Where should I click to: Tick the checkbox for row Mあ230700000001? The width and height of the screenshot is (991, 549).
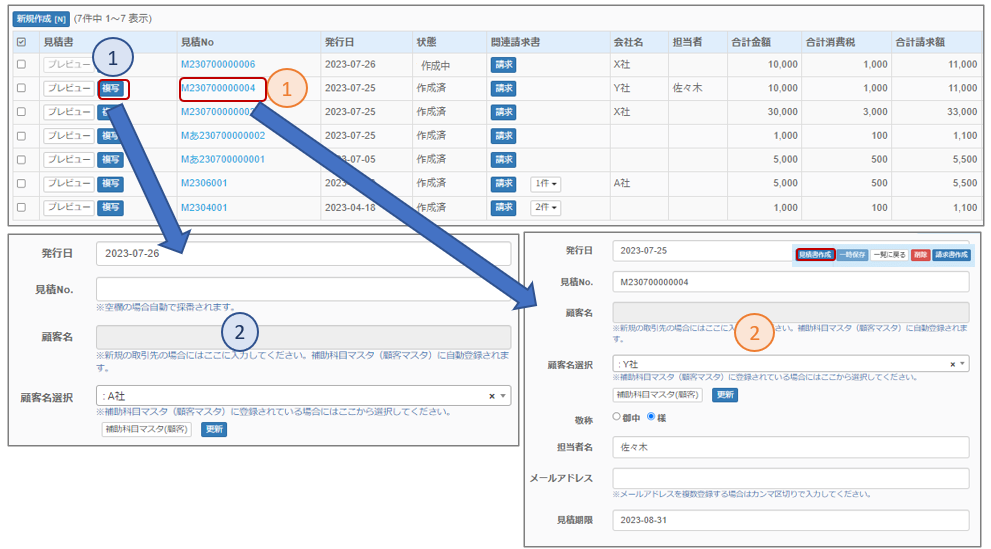click(21, 160)
